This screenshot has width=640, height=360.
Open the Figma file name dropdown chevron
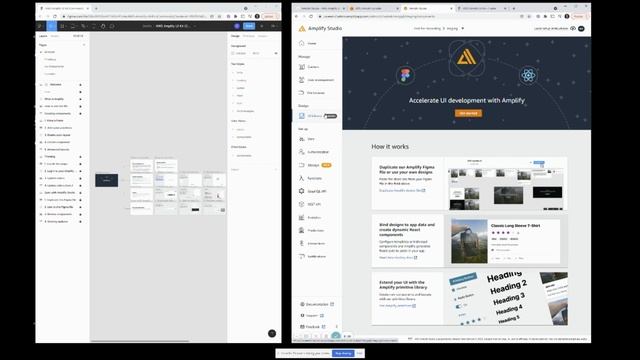point(195,26)
